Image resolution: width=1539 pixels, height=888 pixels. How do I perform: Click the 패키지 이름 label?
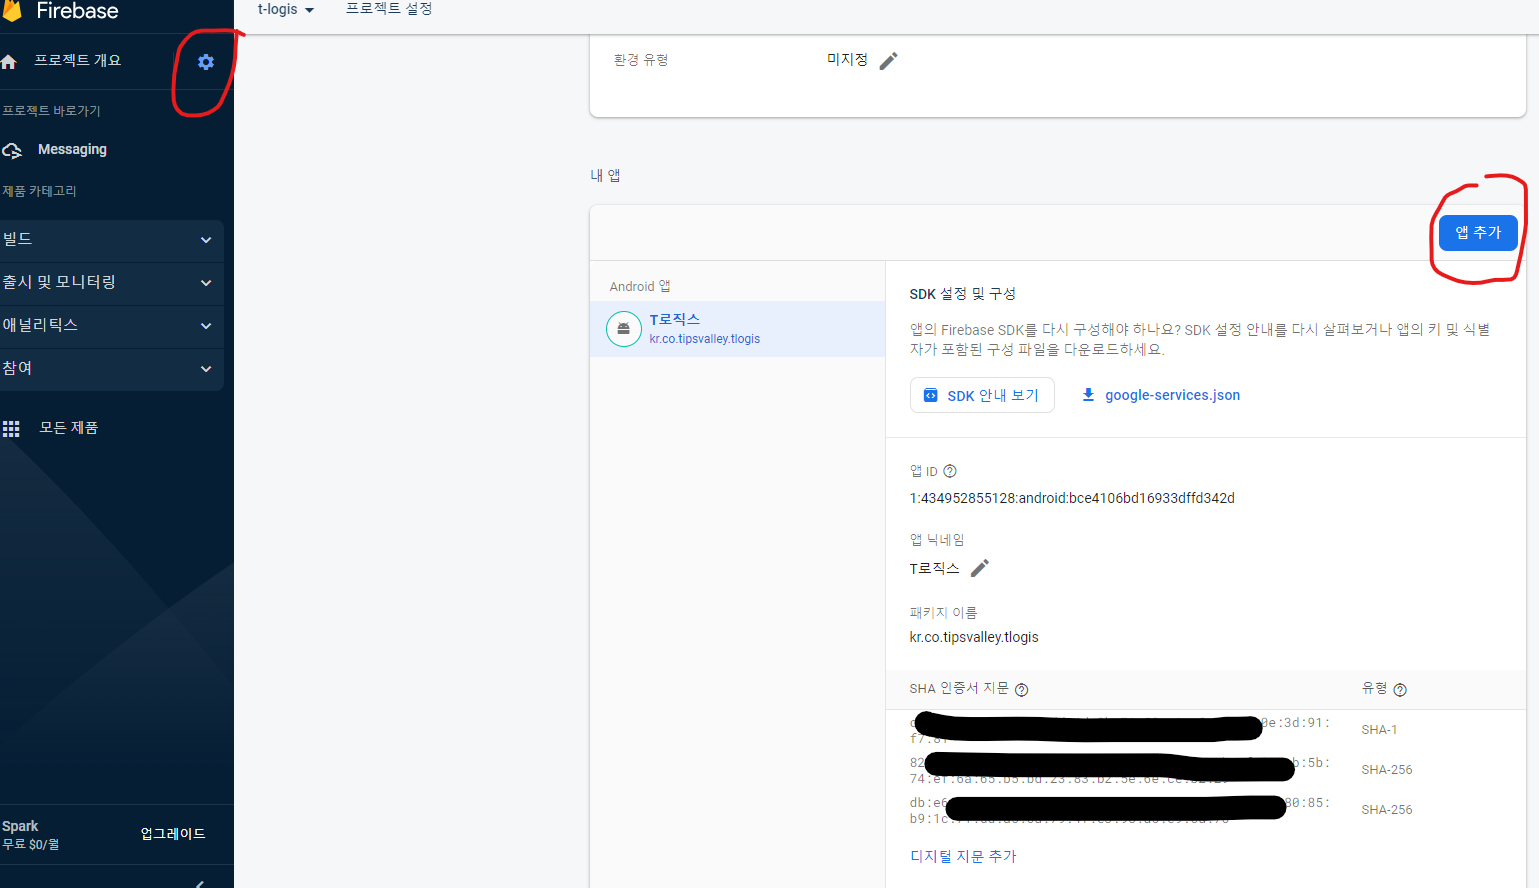(x=943, y=613)
